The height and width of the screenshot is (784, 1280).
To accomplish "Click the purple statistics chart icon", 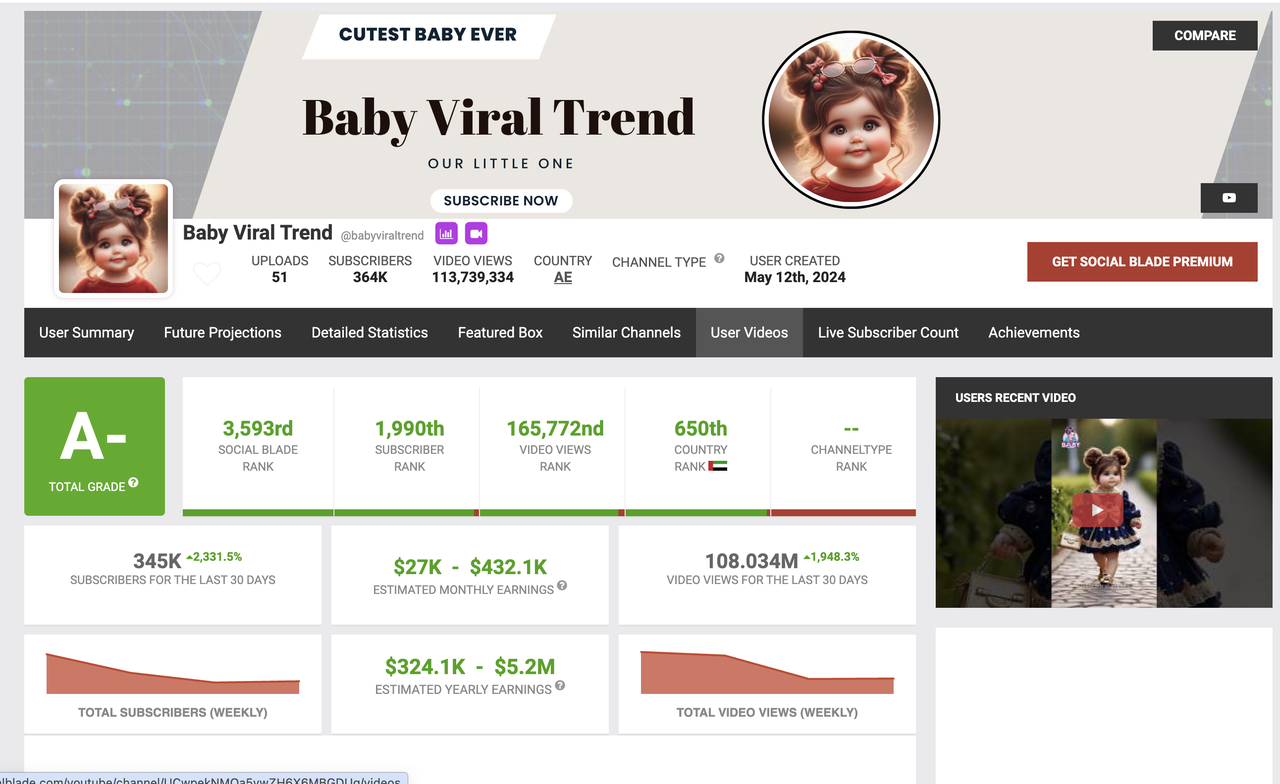I will tap(446, 233).
